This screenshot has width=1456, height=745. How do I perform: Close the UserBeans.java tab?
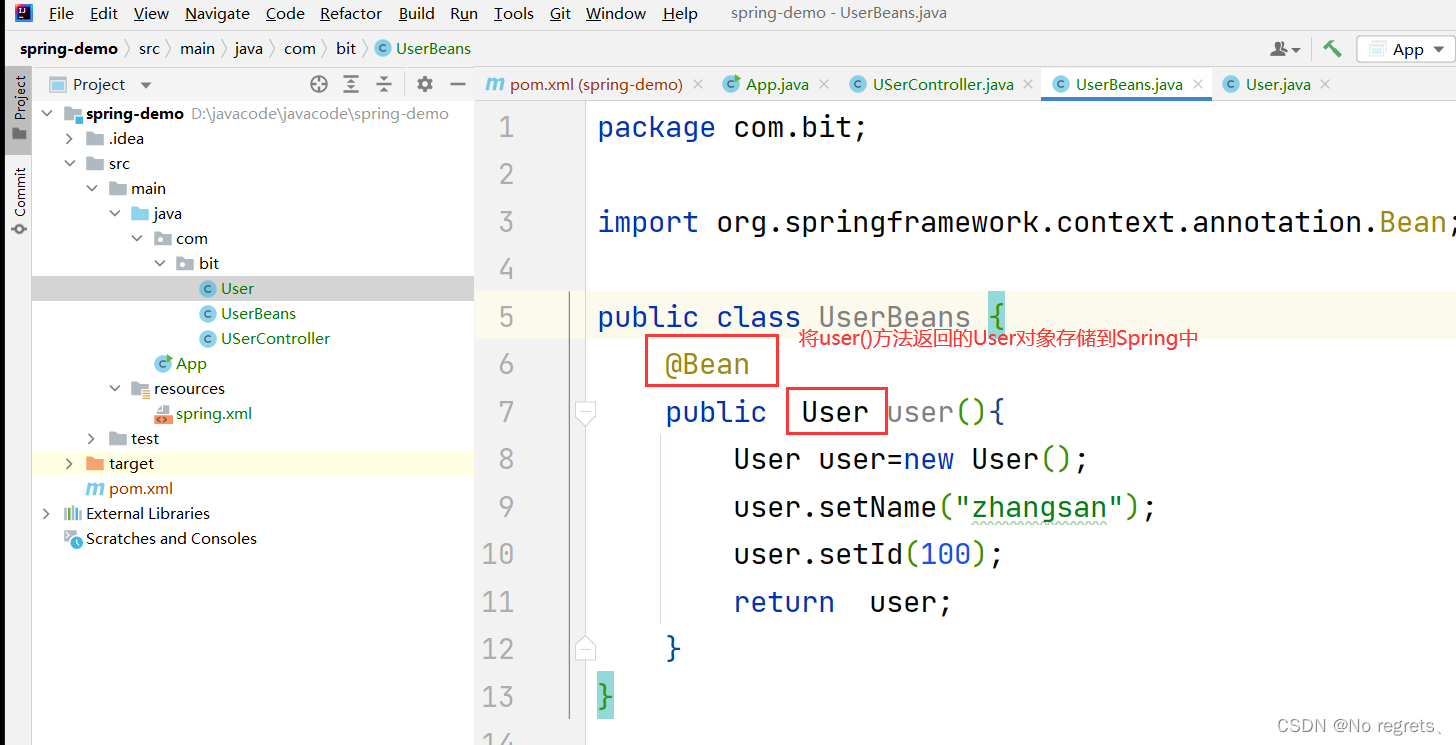coord(1199,84)
